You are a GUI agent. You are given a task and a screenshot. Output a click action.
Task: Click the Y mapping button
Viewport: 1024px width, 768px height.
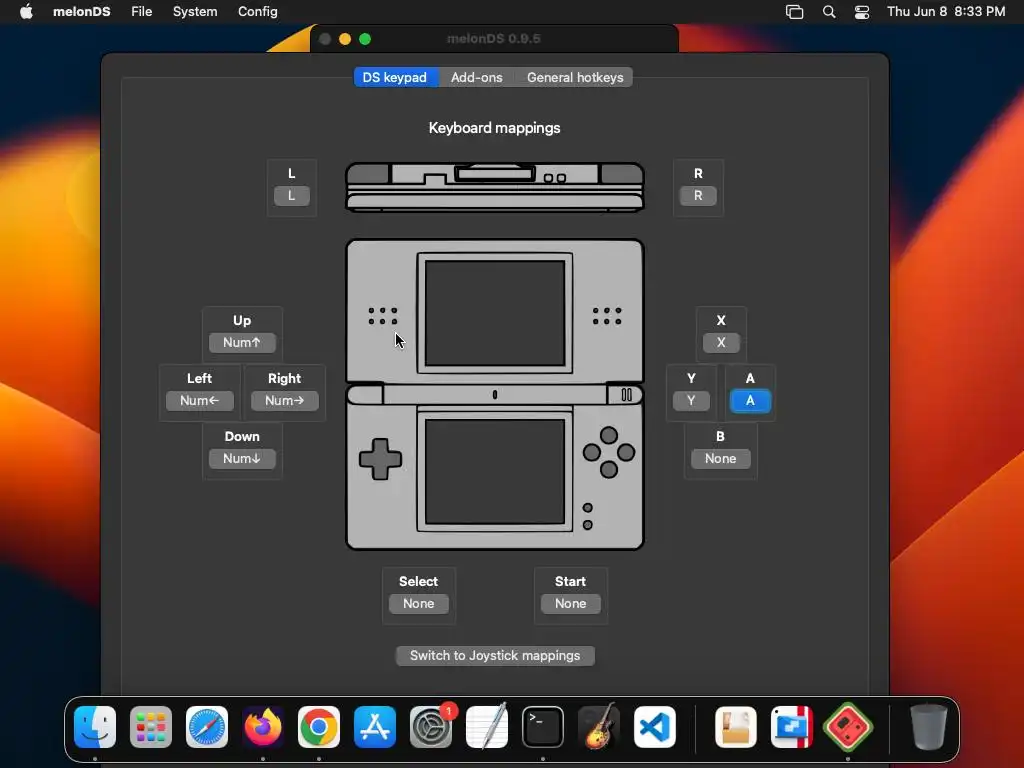pos(691,400)
